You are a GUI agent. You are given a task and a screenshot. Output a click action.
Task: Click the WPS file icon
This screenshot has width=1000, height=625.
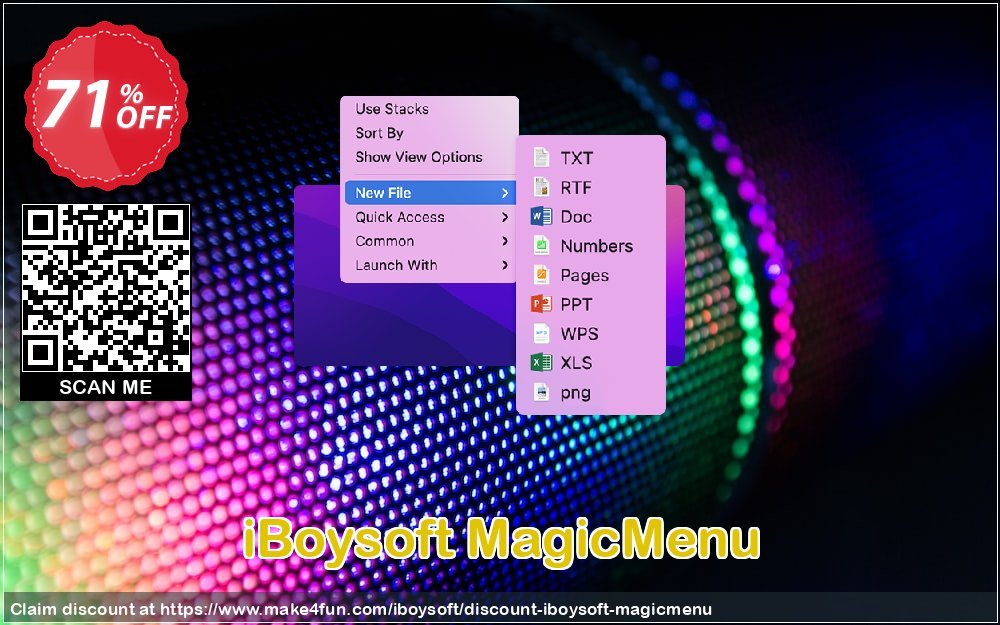pyautogui.click(x=541, y=334)
